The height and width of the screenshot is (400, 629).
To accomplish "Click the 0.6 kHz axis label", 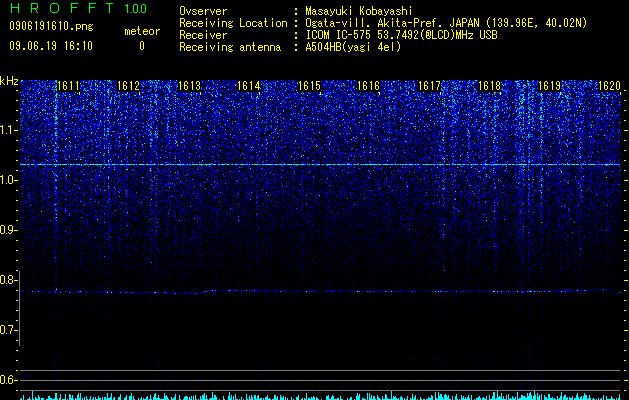I will click(x=9, y=380).
